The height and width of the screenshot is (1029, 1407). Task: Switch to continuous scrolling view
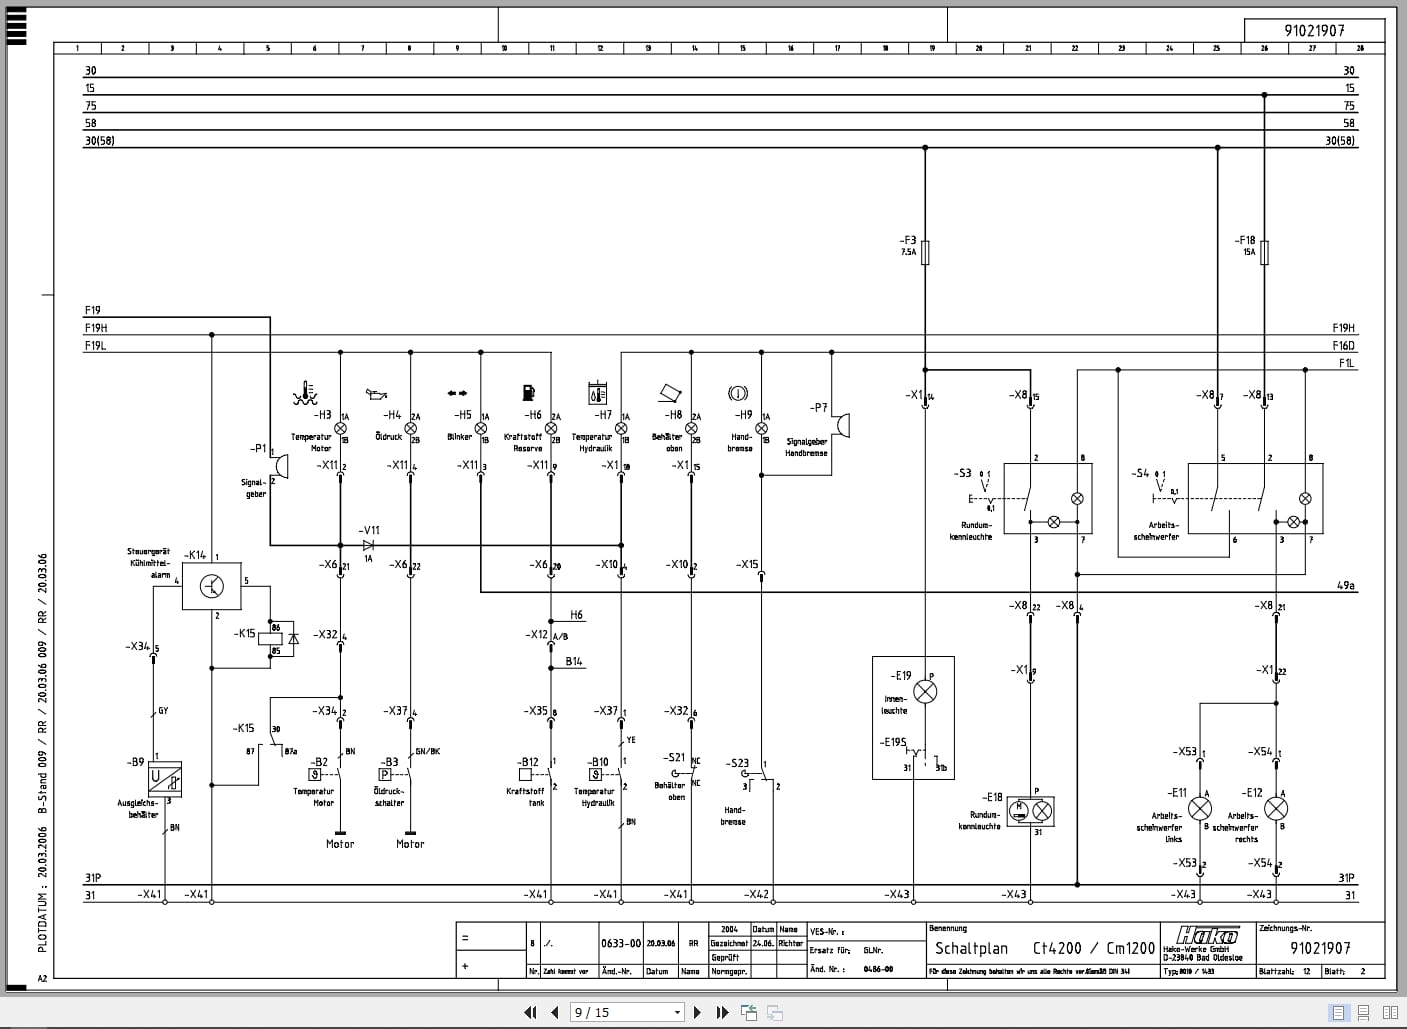coord(1365,1013)
